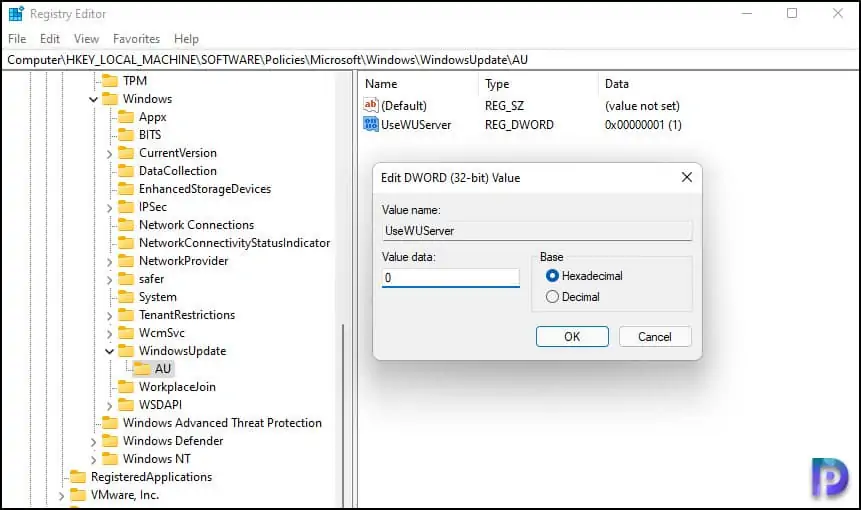Screen dimensions: 861x510
Task: Click the Registry Editor app icon in title bar
Action: [16, 14]
